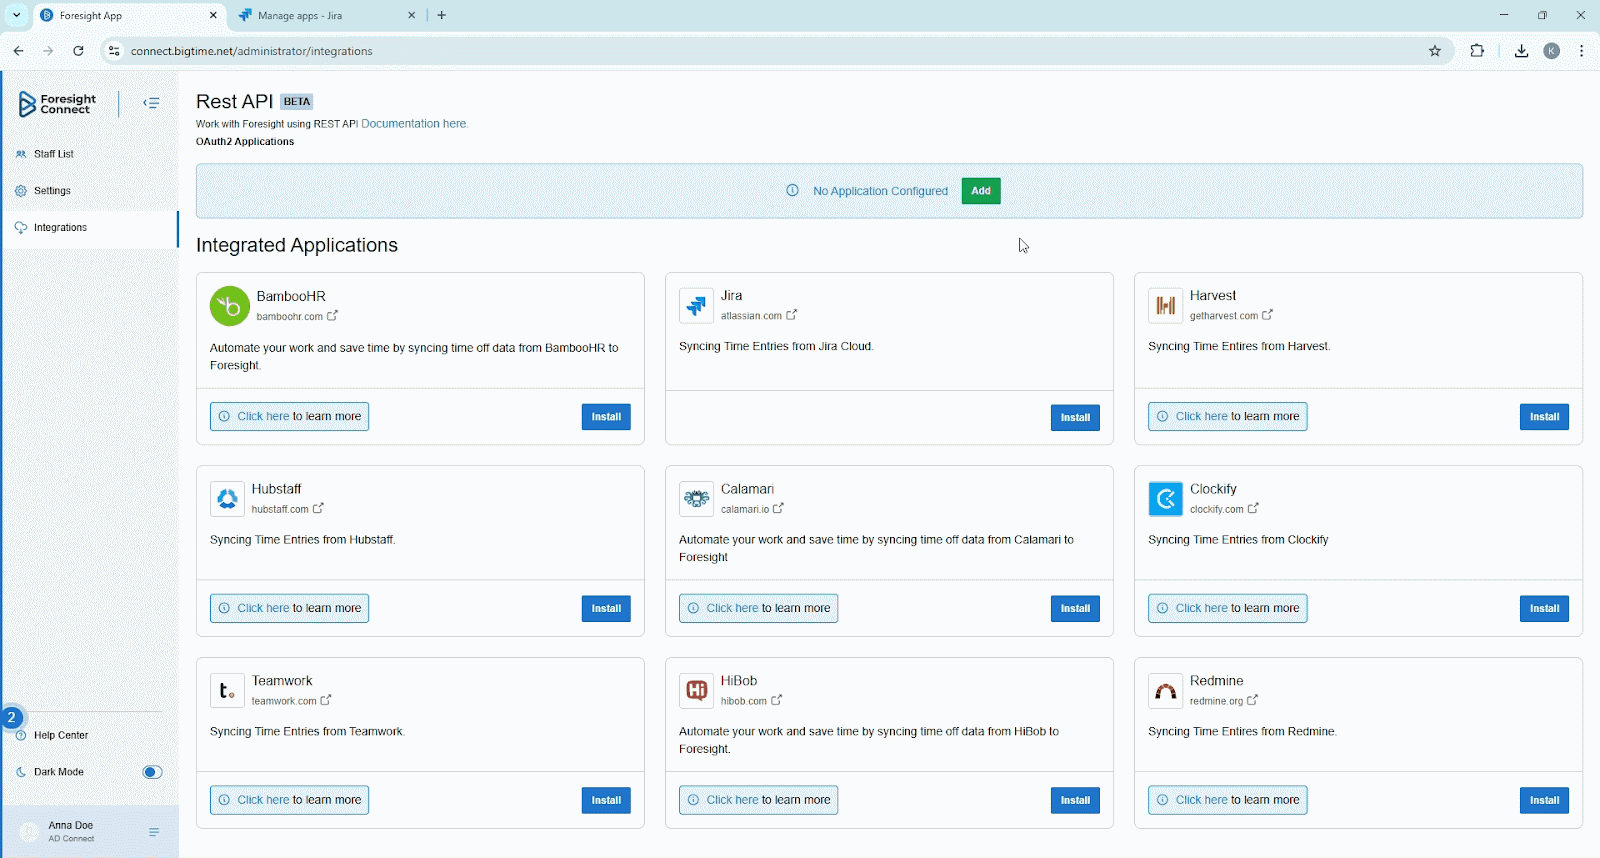Open external link icon next to hubstaff.com
This screenshot has height=858, width=1600.
tap(318, 509)
